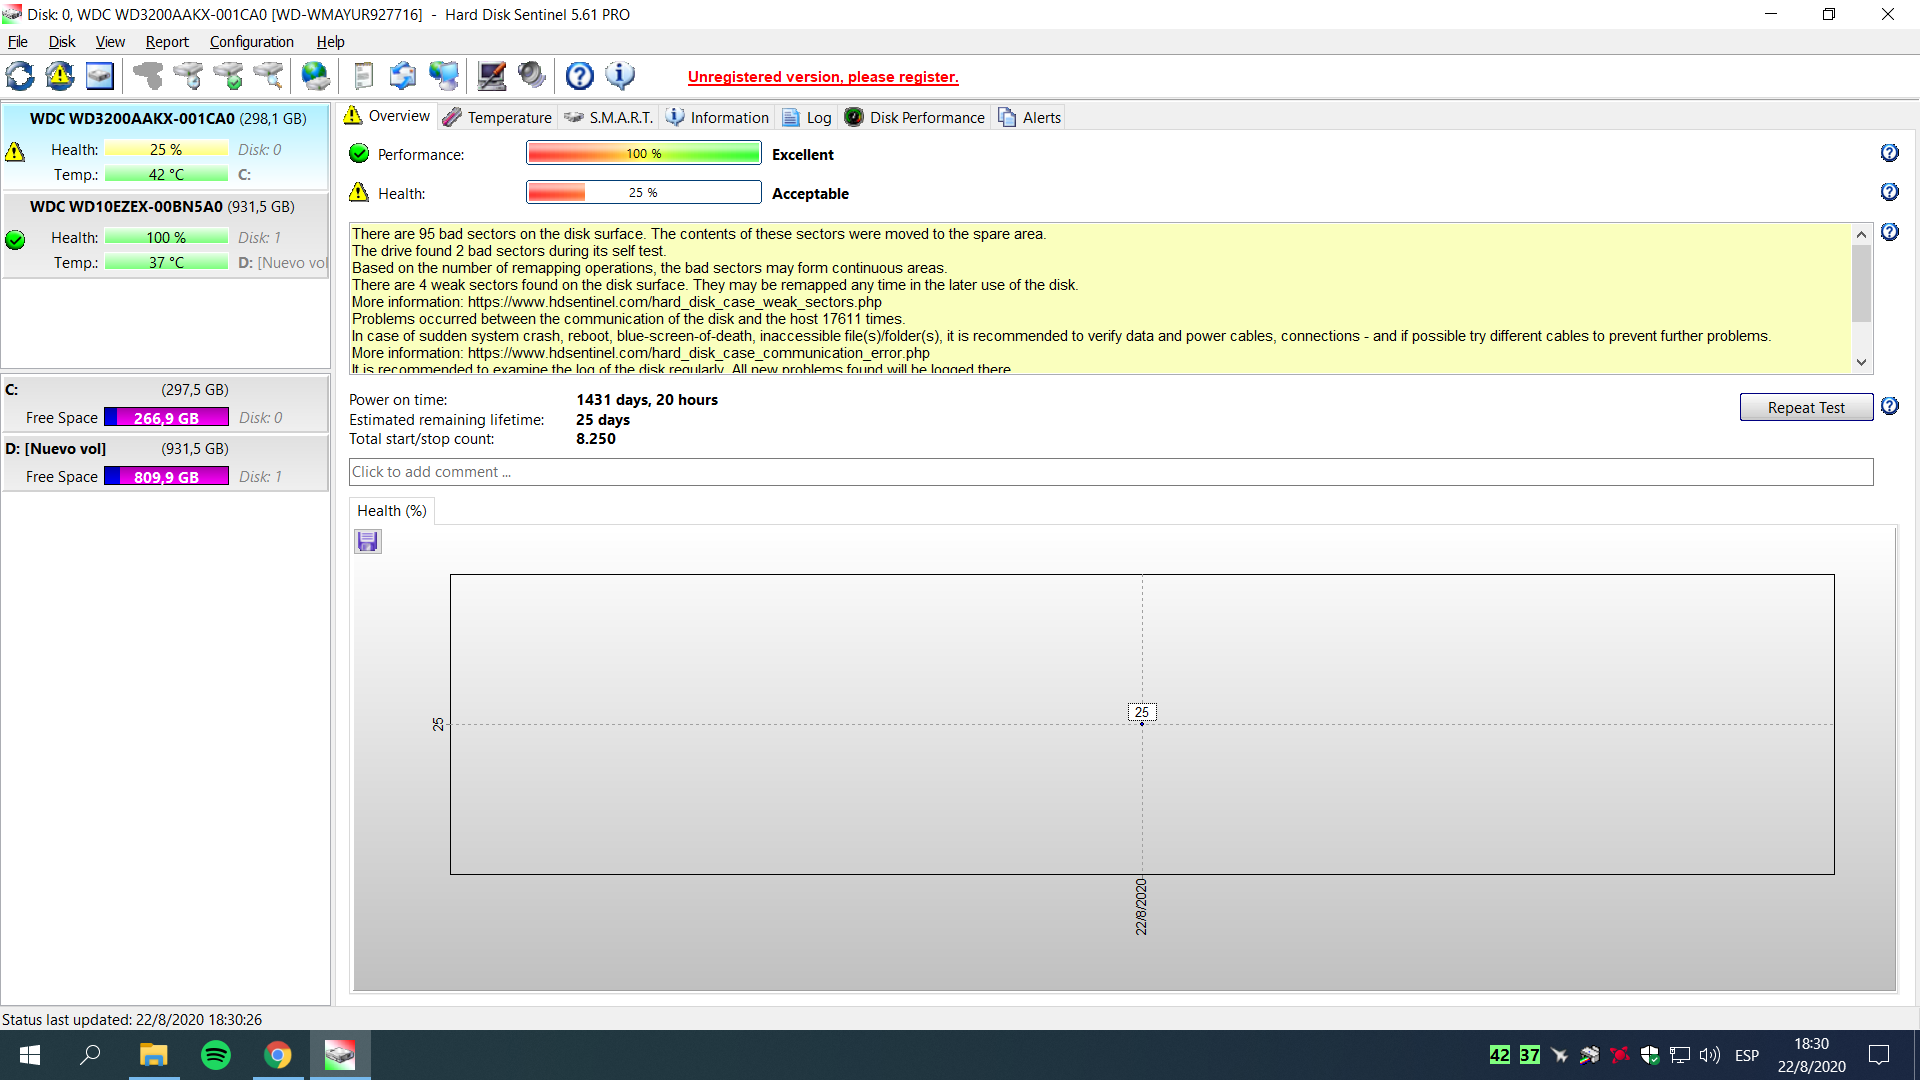The image size is (1920, 1080).
Task: Click the Repeat Test button
Action: 1806,407
